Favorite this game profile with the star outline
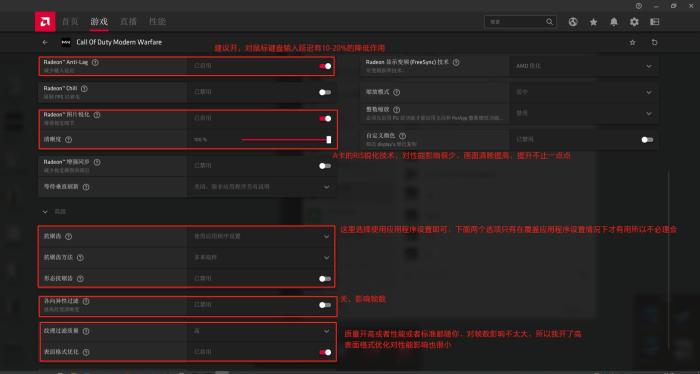 [x=633, y=42]
